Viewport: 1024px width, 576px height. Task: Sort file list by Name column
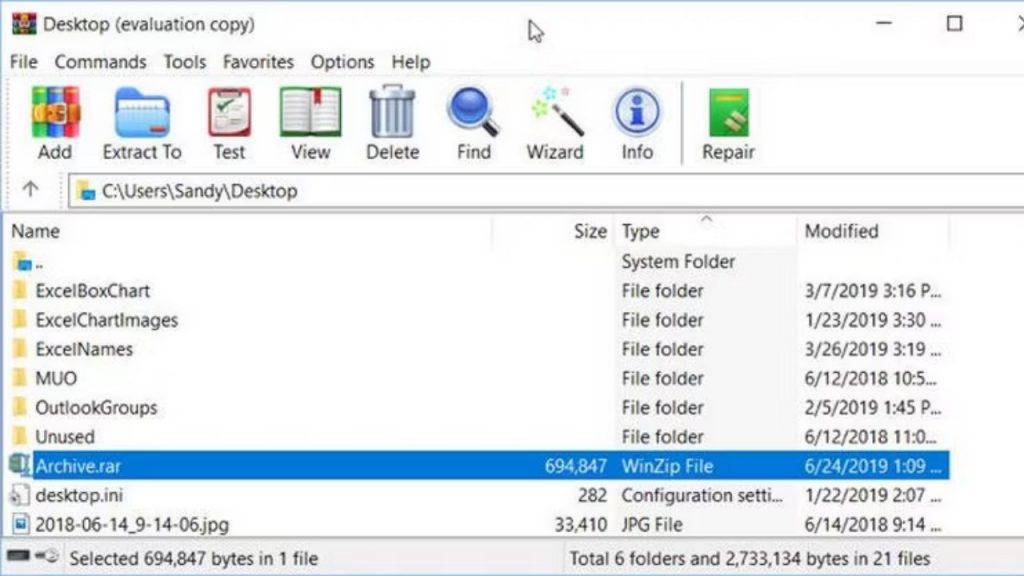pyautogui.click(x=36, y=231)
